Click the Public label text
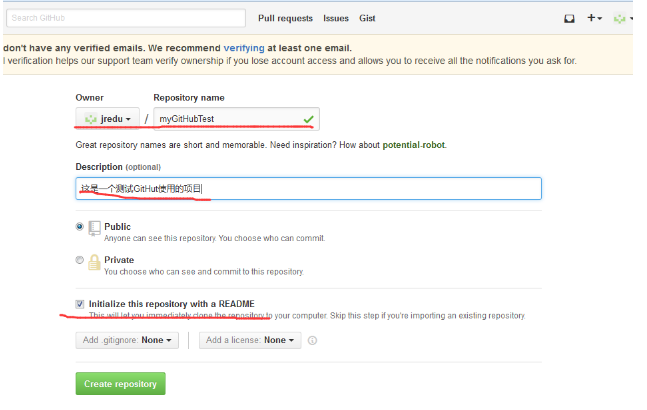This screenshot has width=647, height=410. (117, 226)
